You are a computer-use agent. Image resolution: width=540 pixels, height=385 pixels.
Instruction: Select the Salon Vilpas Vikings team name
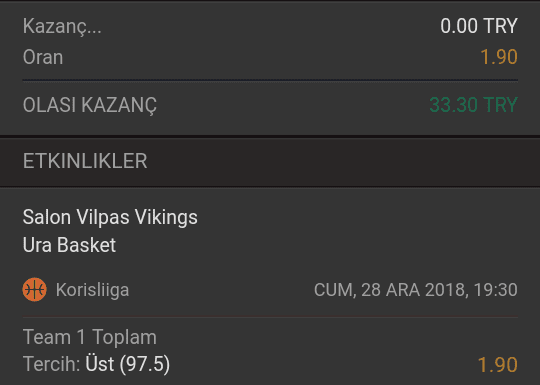[x=110, y=217]
